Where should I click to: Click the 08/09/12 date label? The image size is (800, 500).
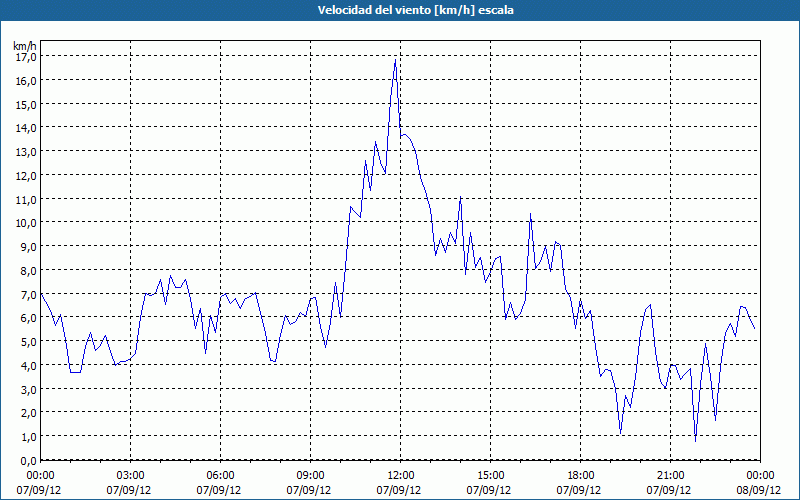click(759, 490)
